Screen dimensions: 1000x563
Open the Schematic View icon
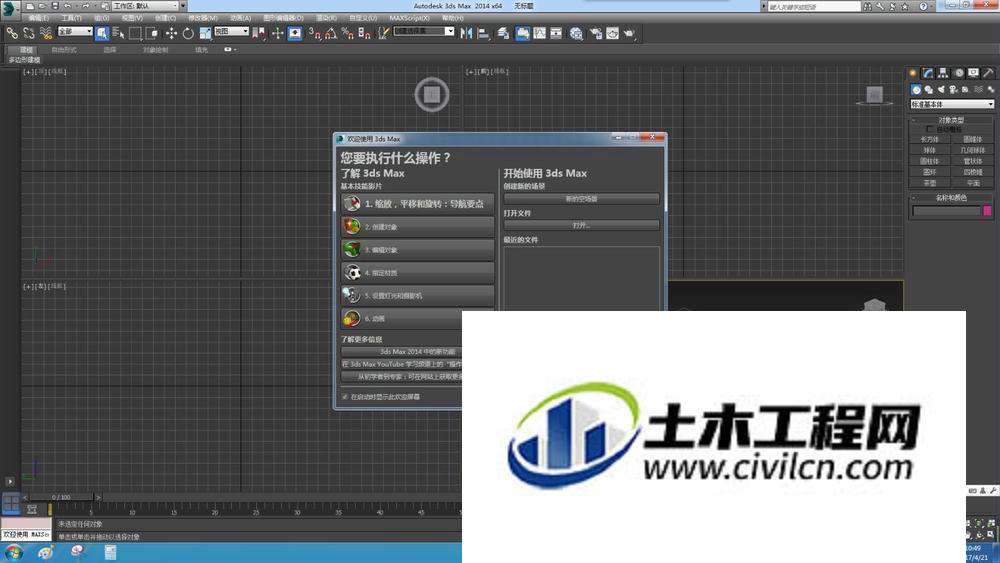point(556,33)
